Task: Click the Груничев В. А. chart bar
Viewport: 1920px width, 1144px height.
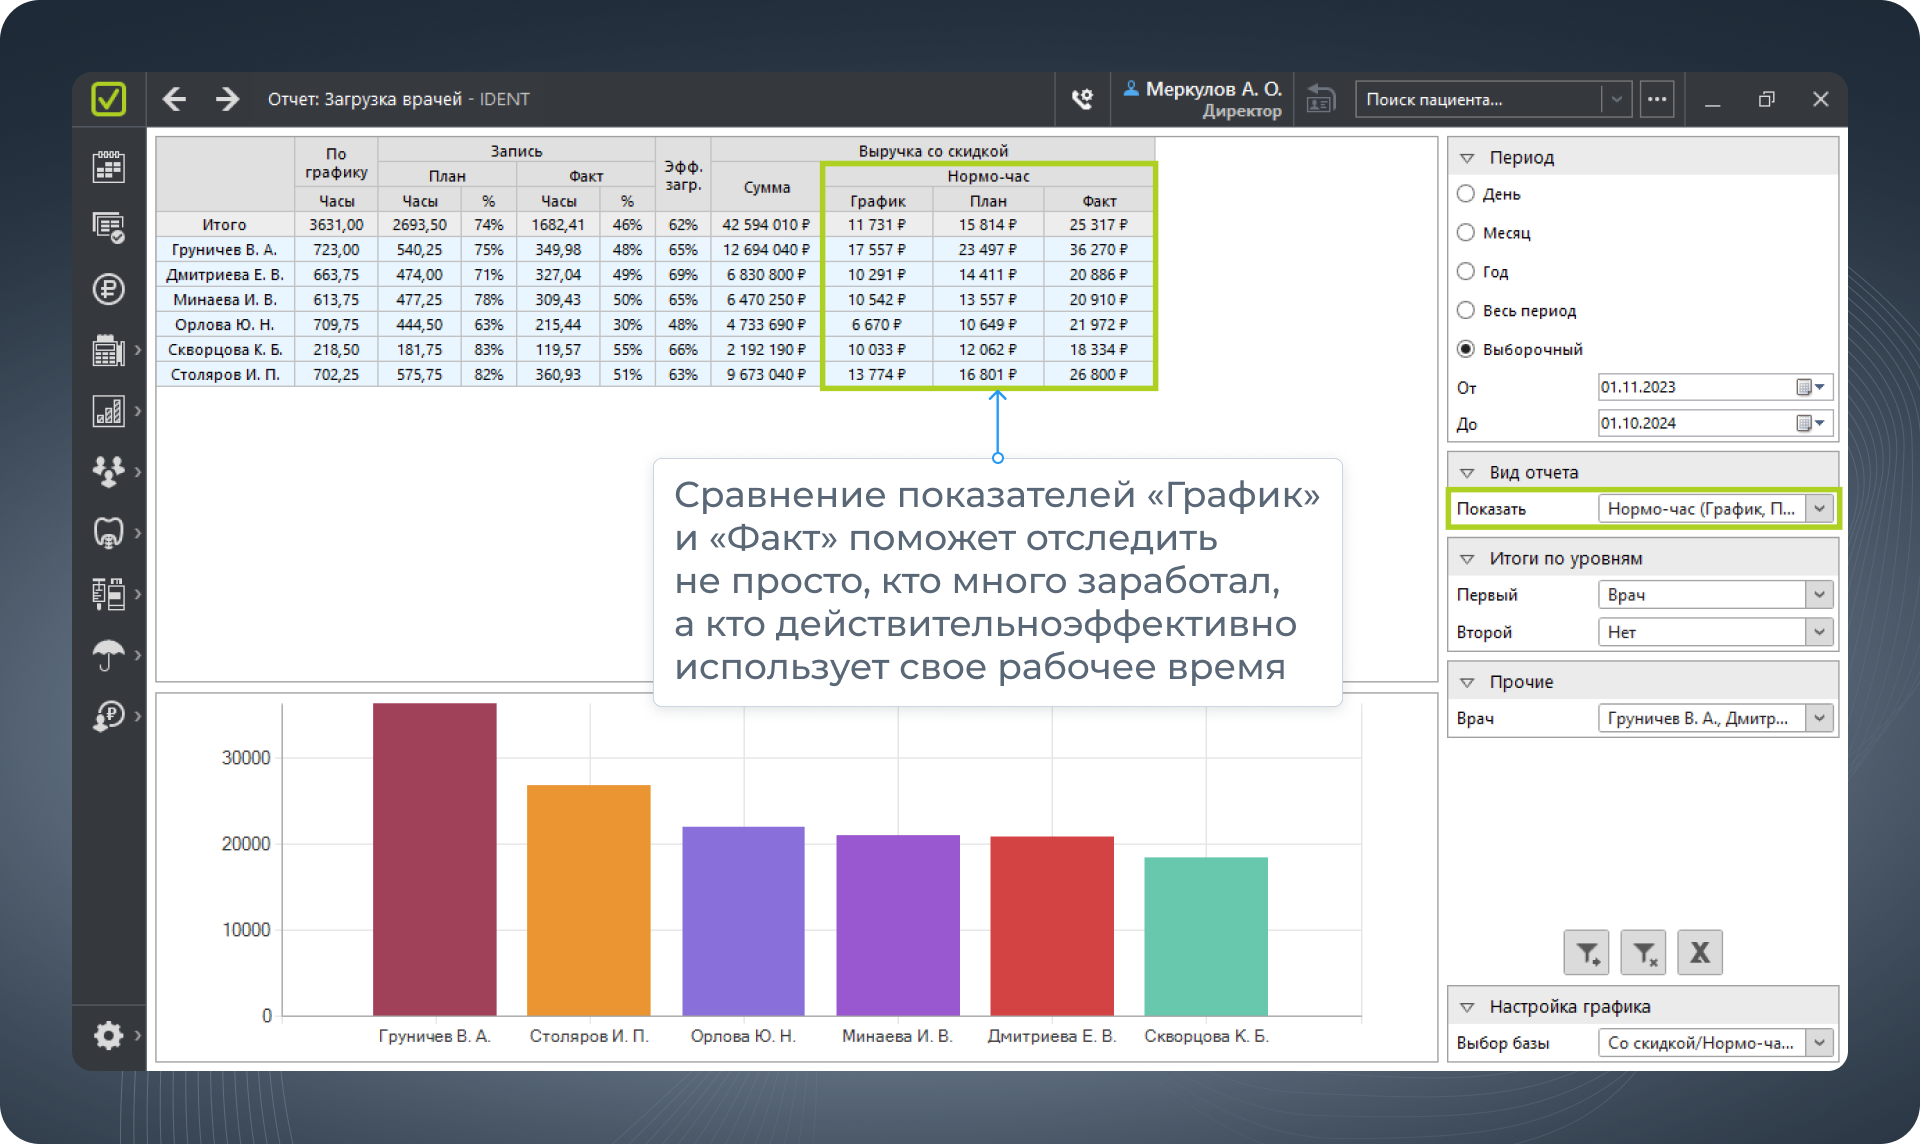Action: pyautogui.click(x=434, y=859)
